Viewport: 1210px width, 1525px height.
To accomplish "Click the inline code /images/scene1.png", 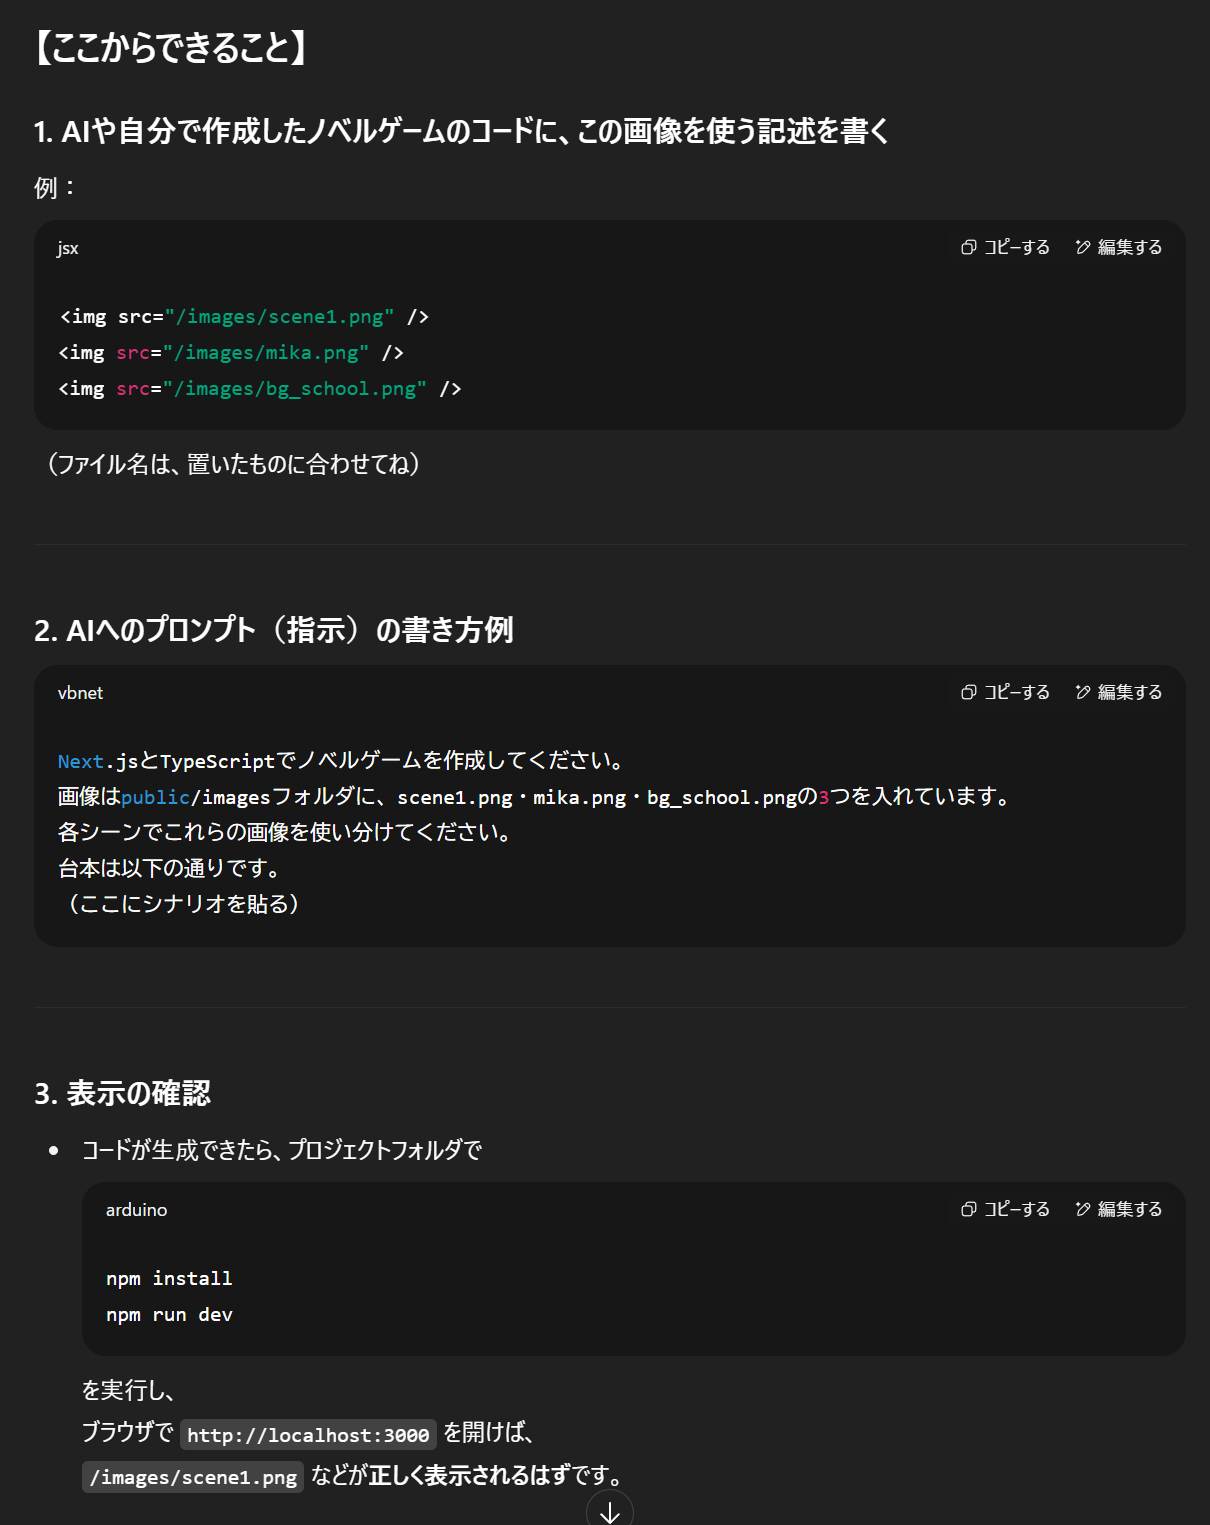I will [x=193, y=1477].
